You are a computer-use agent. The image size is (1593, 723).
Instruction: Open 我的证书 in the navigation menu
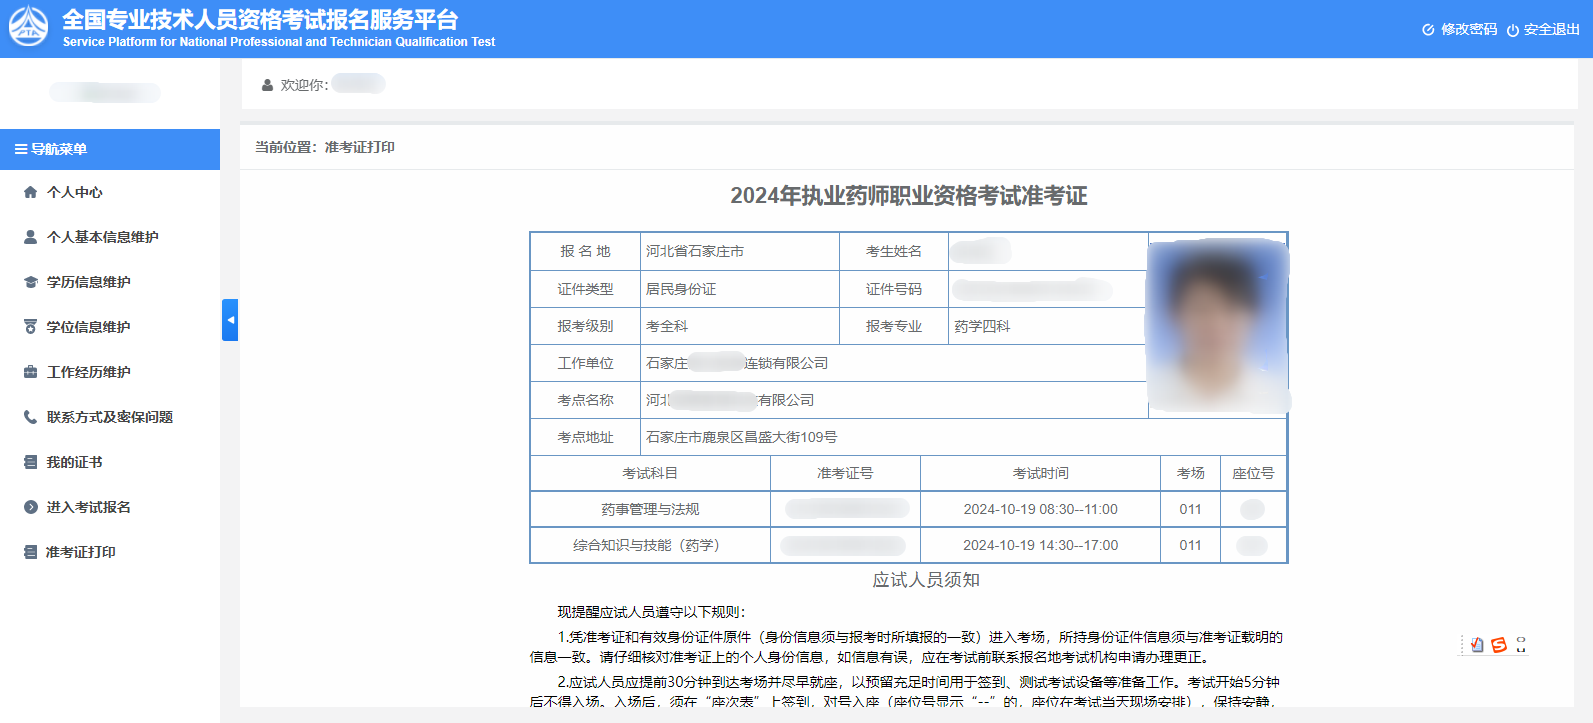(x=74, y=462)
